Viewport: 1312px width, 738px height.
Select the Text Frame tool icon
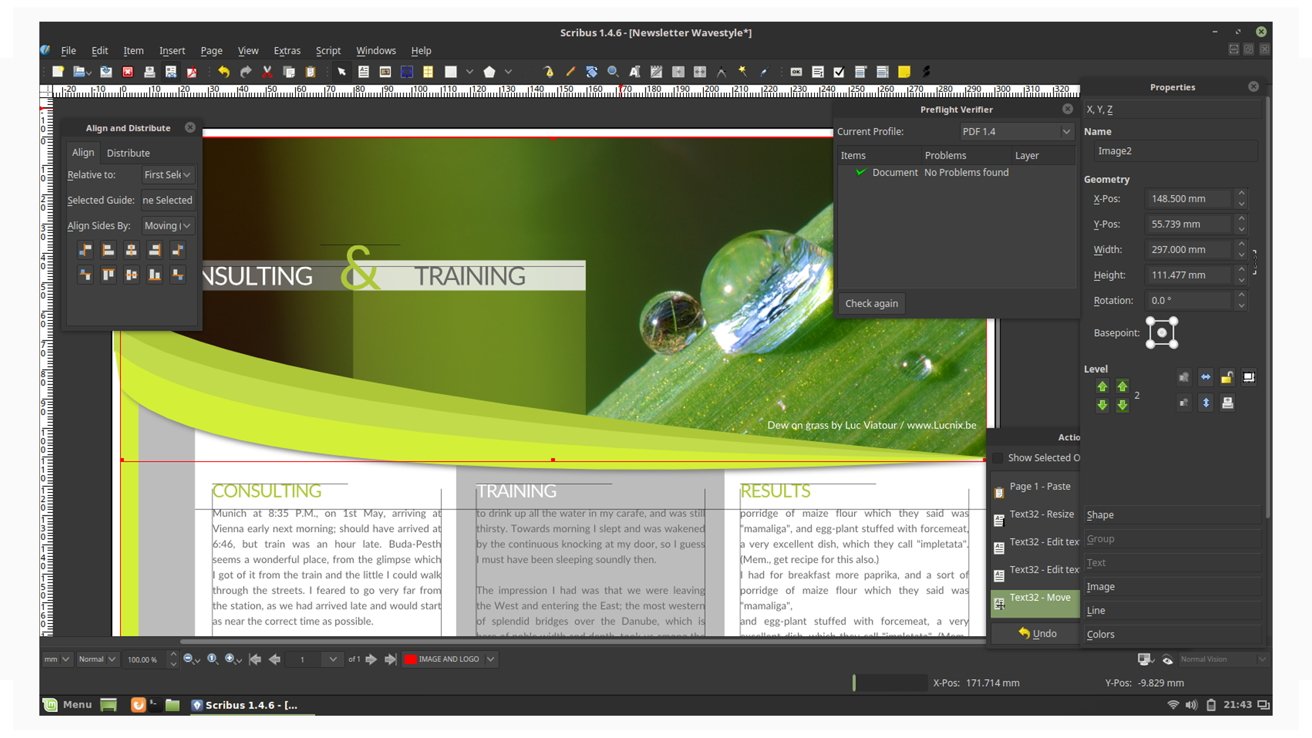point(363,72)
